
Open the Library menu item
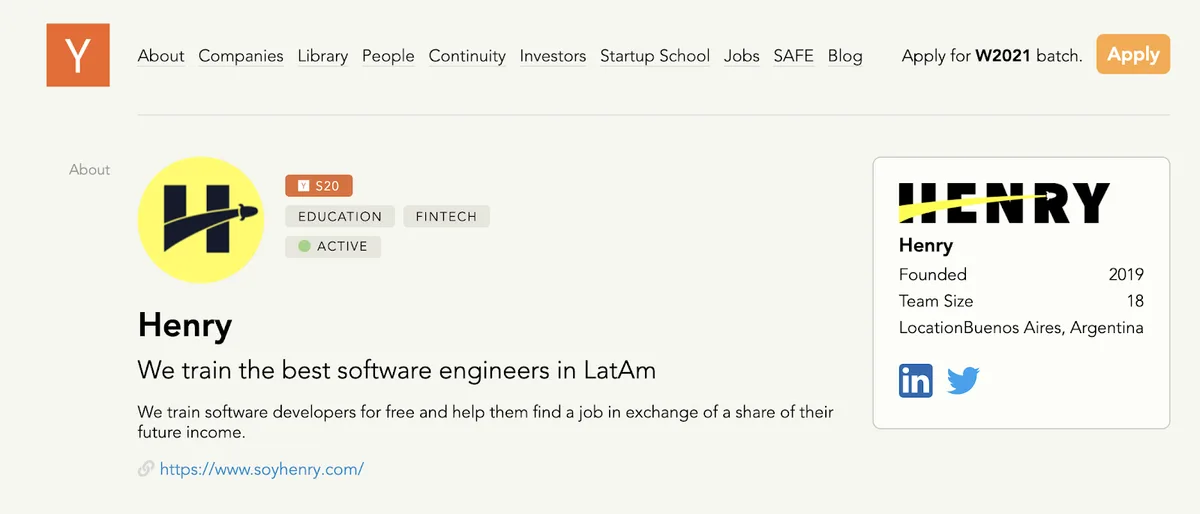(323, 56)
